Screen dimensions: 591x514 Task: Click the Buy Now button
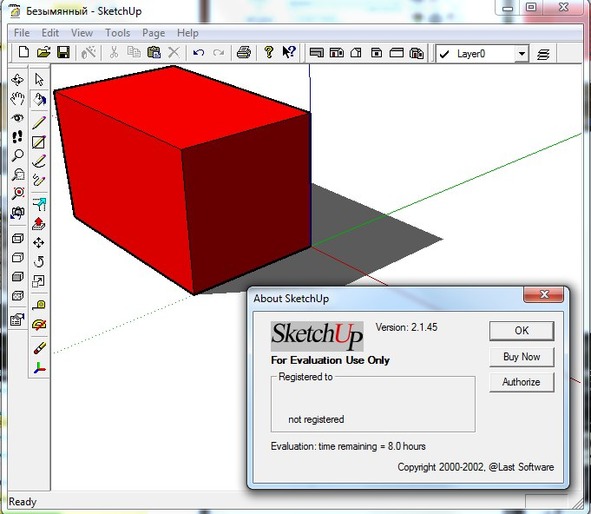[522, 356]
